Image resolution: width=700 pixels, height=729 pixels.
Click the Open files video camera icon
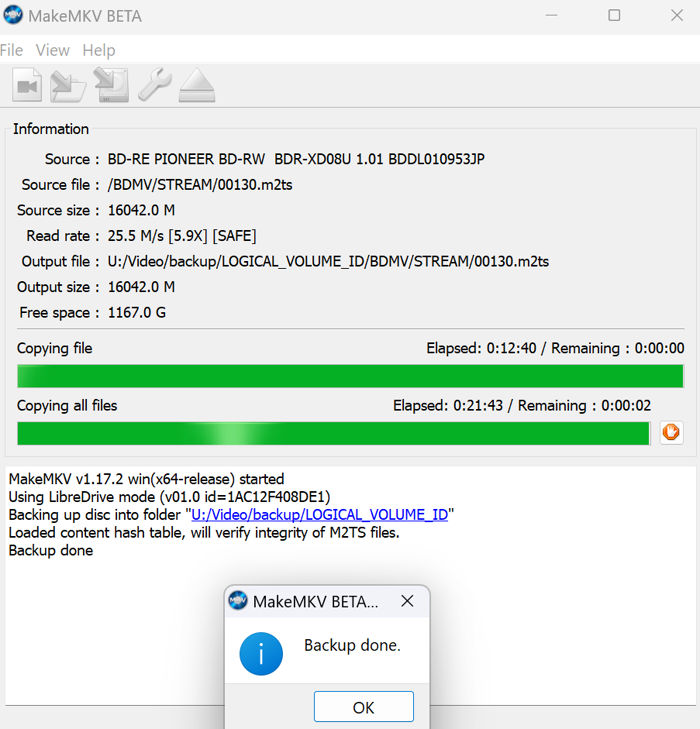(27, 85)
